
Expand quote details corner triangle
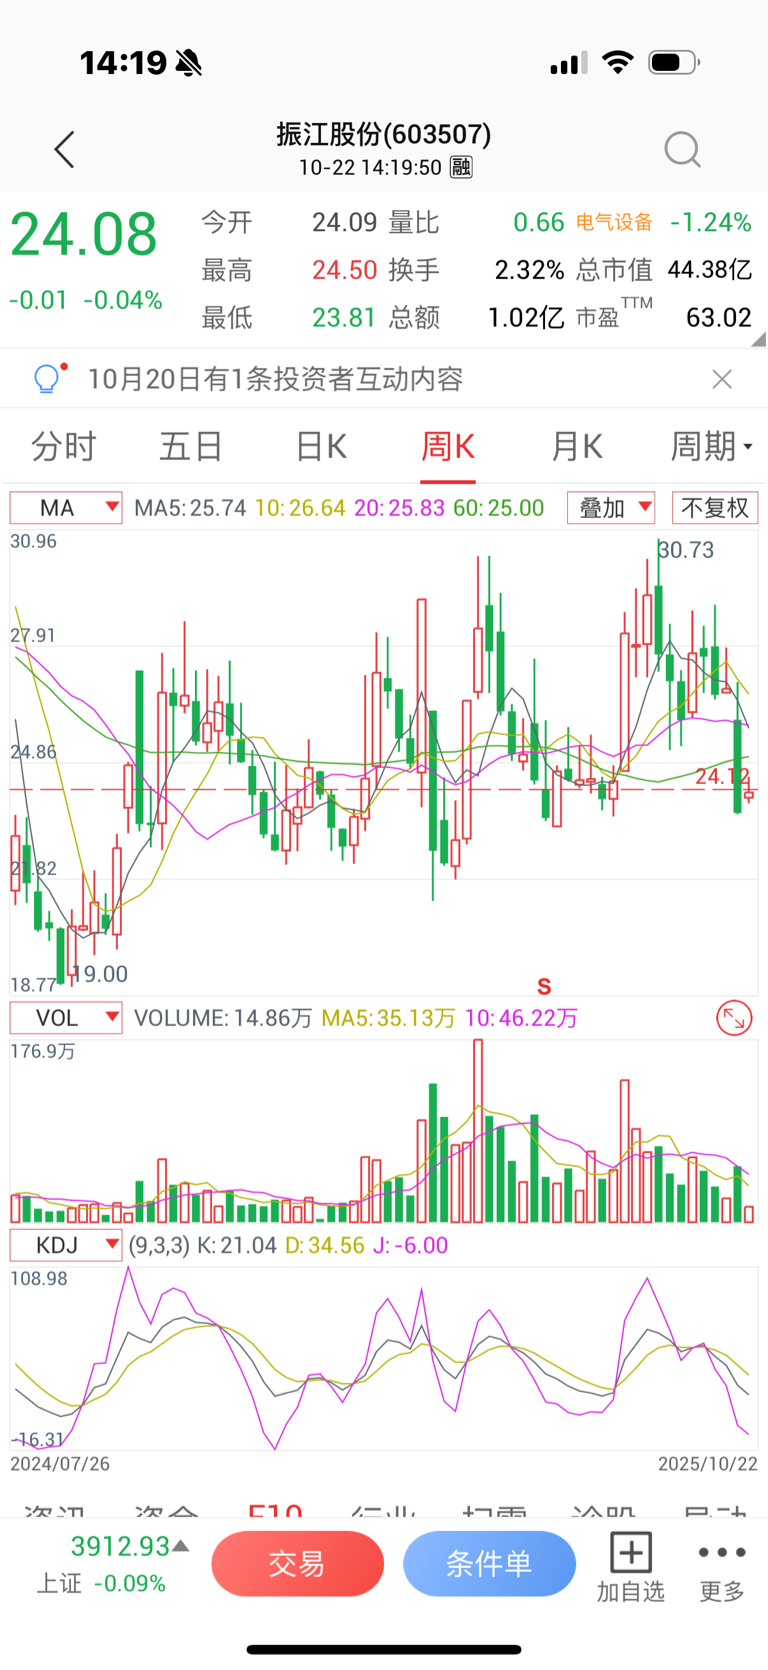click(x=760, y=340)
